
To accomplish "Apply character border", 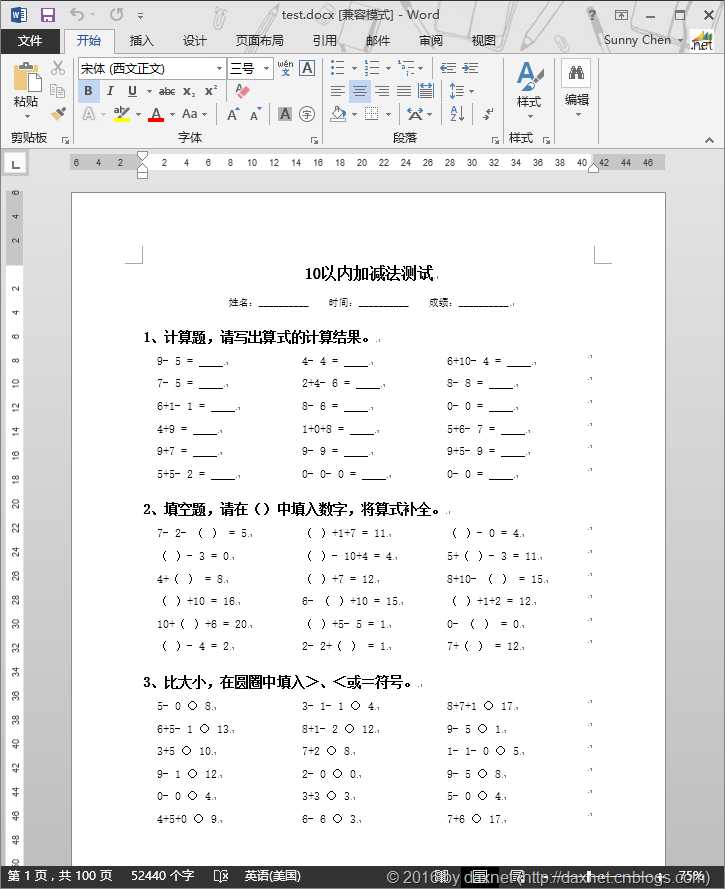I will point(307,68).
